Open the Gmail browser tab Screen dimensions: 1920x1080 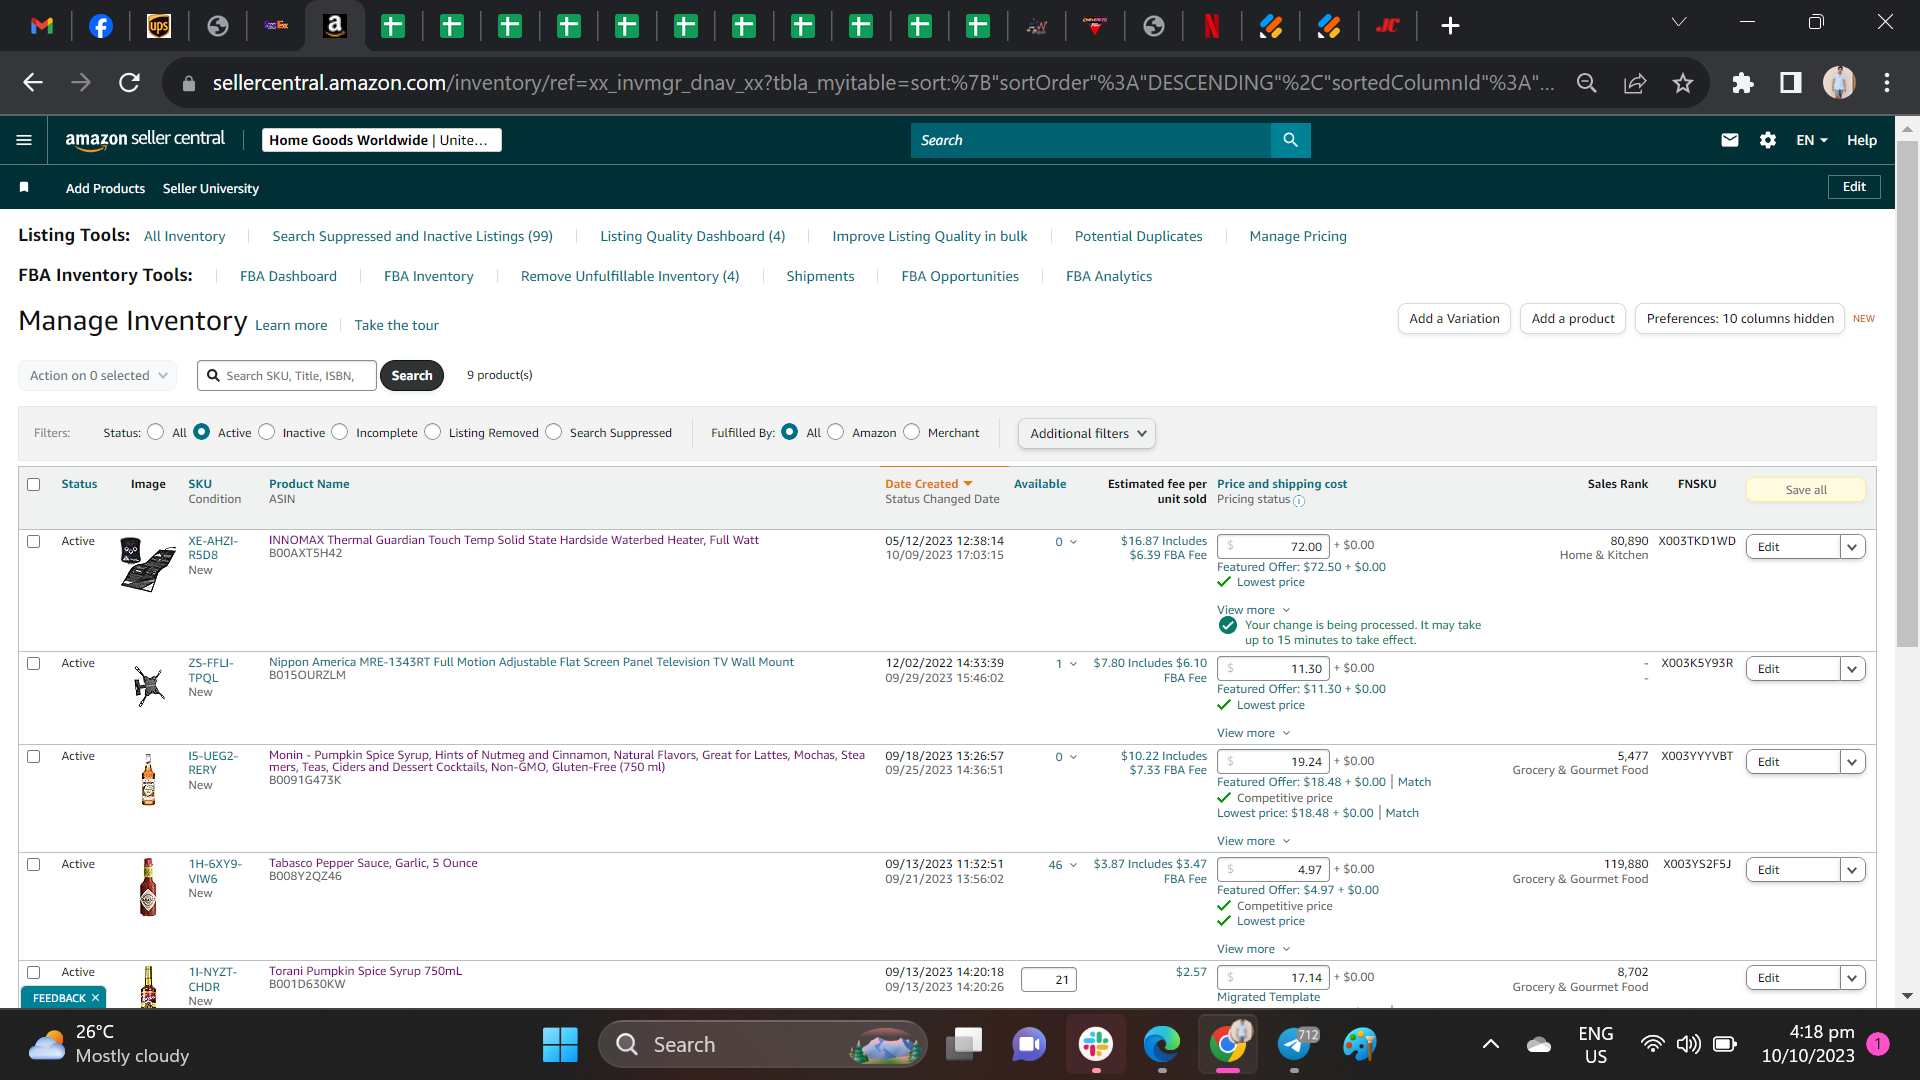pyautogui.click(x=42, y=26)
